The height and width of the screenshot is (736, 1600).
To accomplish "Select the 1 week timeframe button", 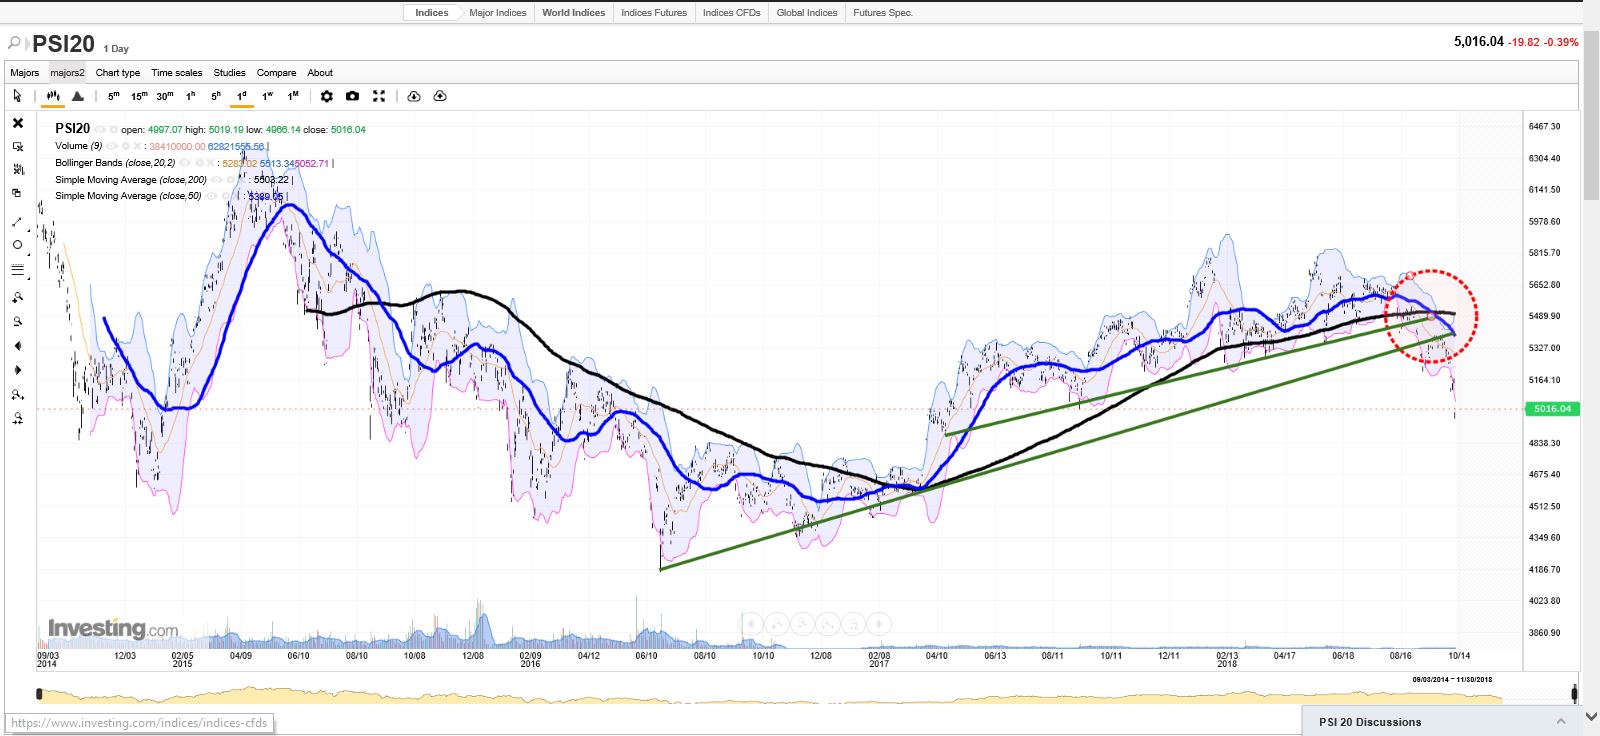I will coord(267,96).
